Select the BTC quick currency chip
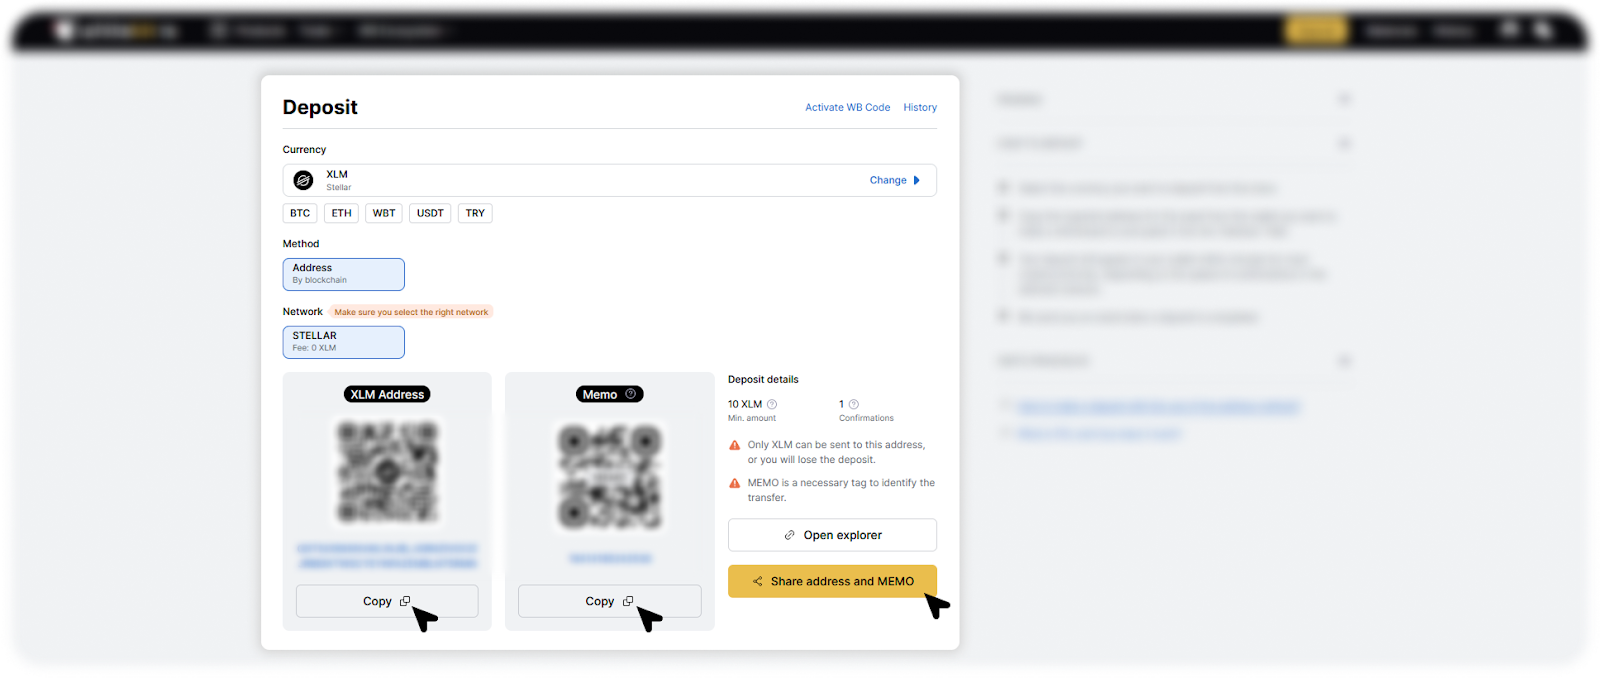 (300, 213)
